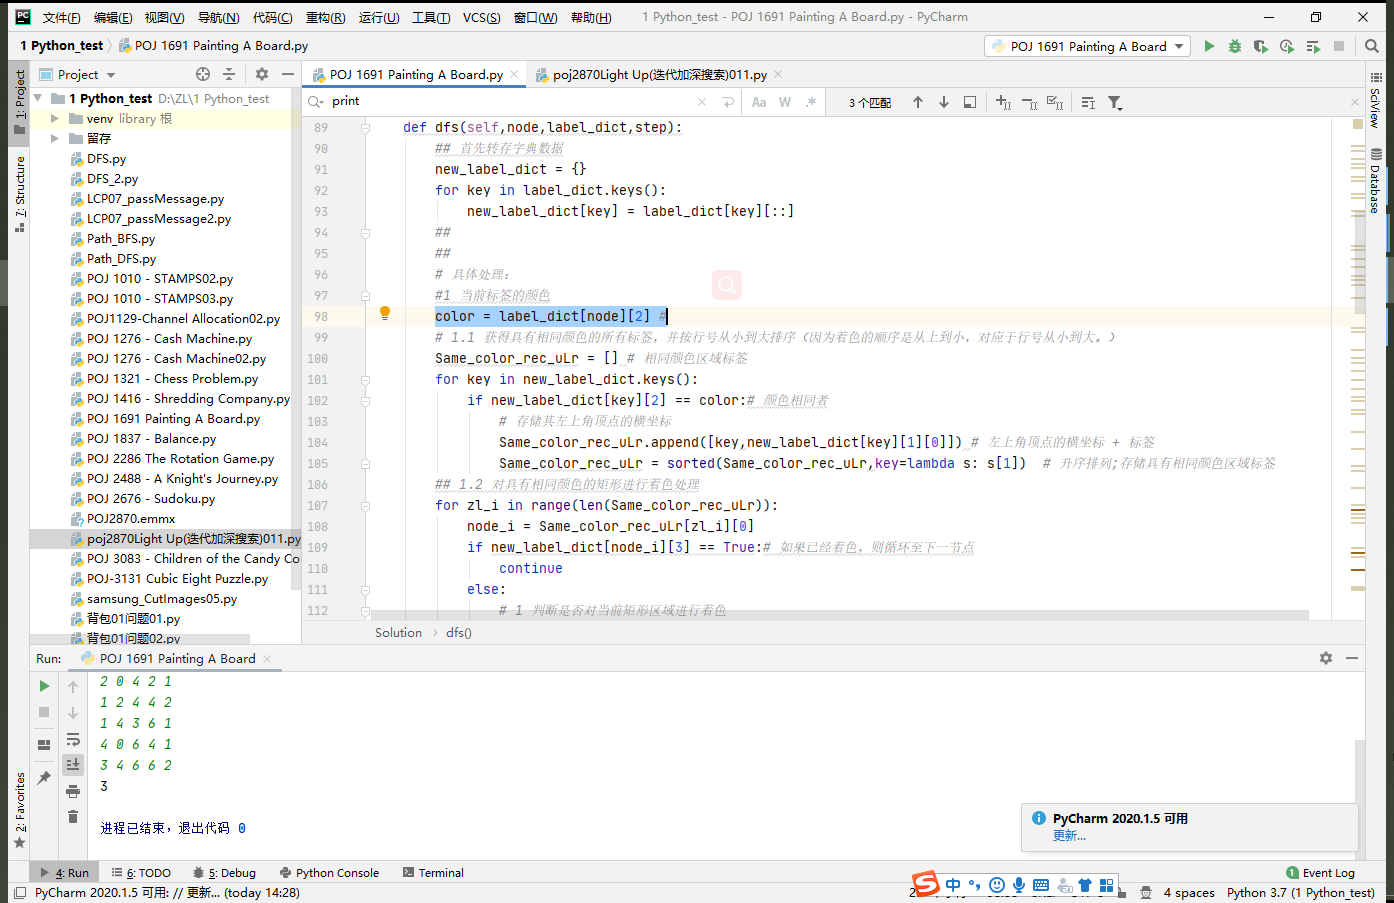The height and width of the screenshot is (903, 1394).
Task: Click 4 spaces indent setting
Action: point(1189,892)
